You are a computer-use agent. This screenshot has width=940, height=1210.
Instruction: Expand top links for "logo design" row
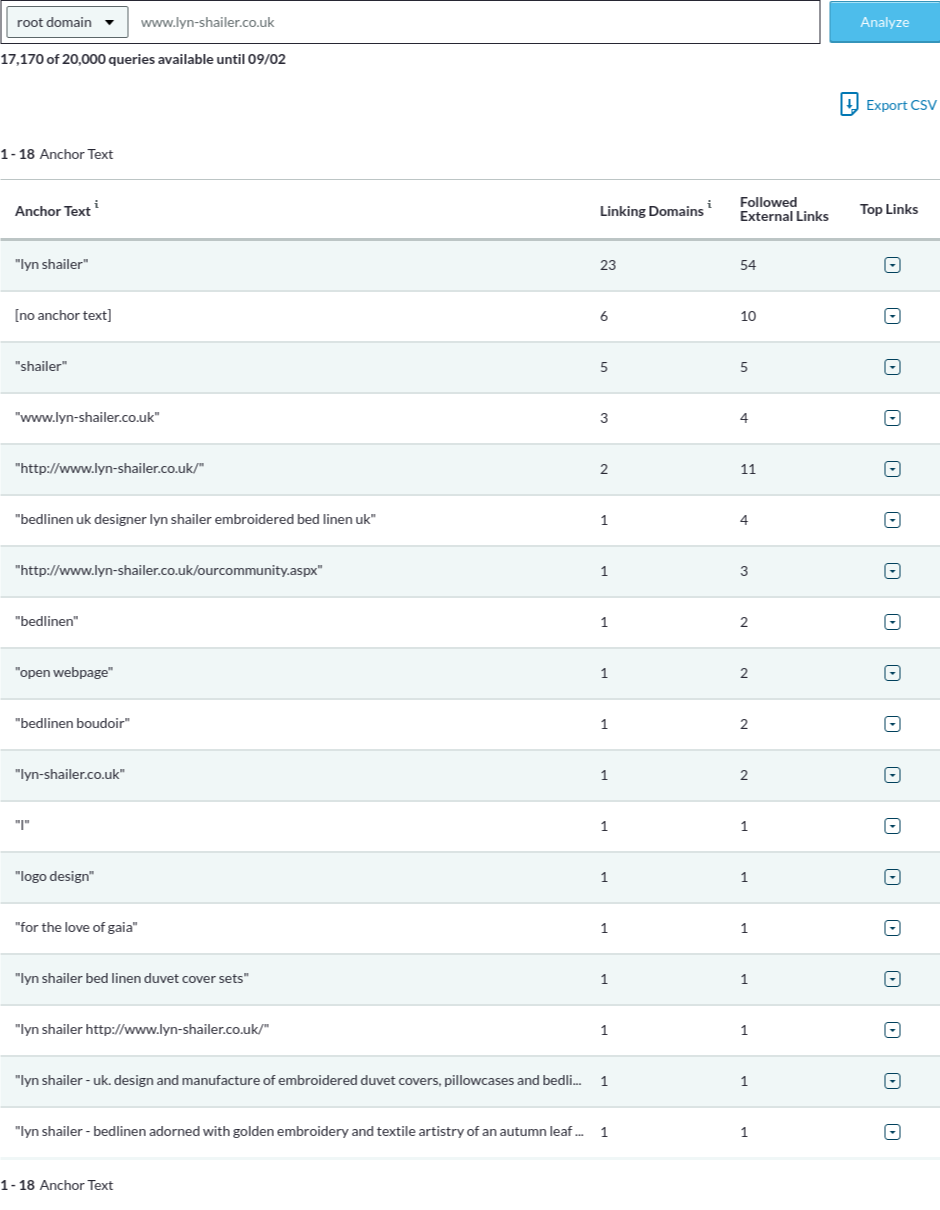click(893, 877)
